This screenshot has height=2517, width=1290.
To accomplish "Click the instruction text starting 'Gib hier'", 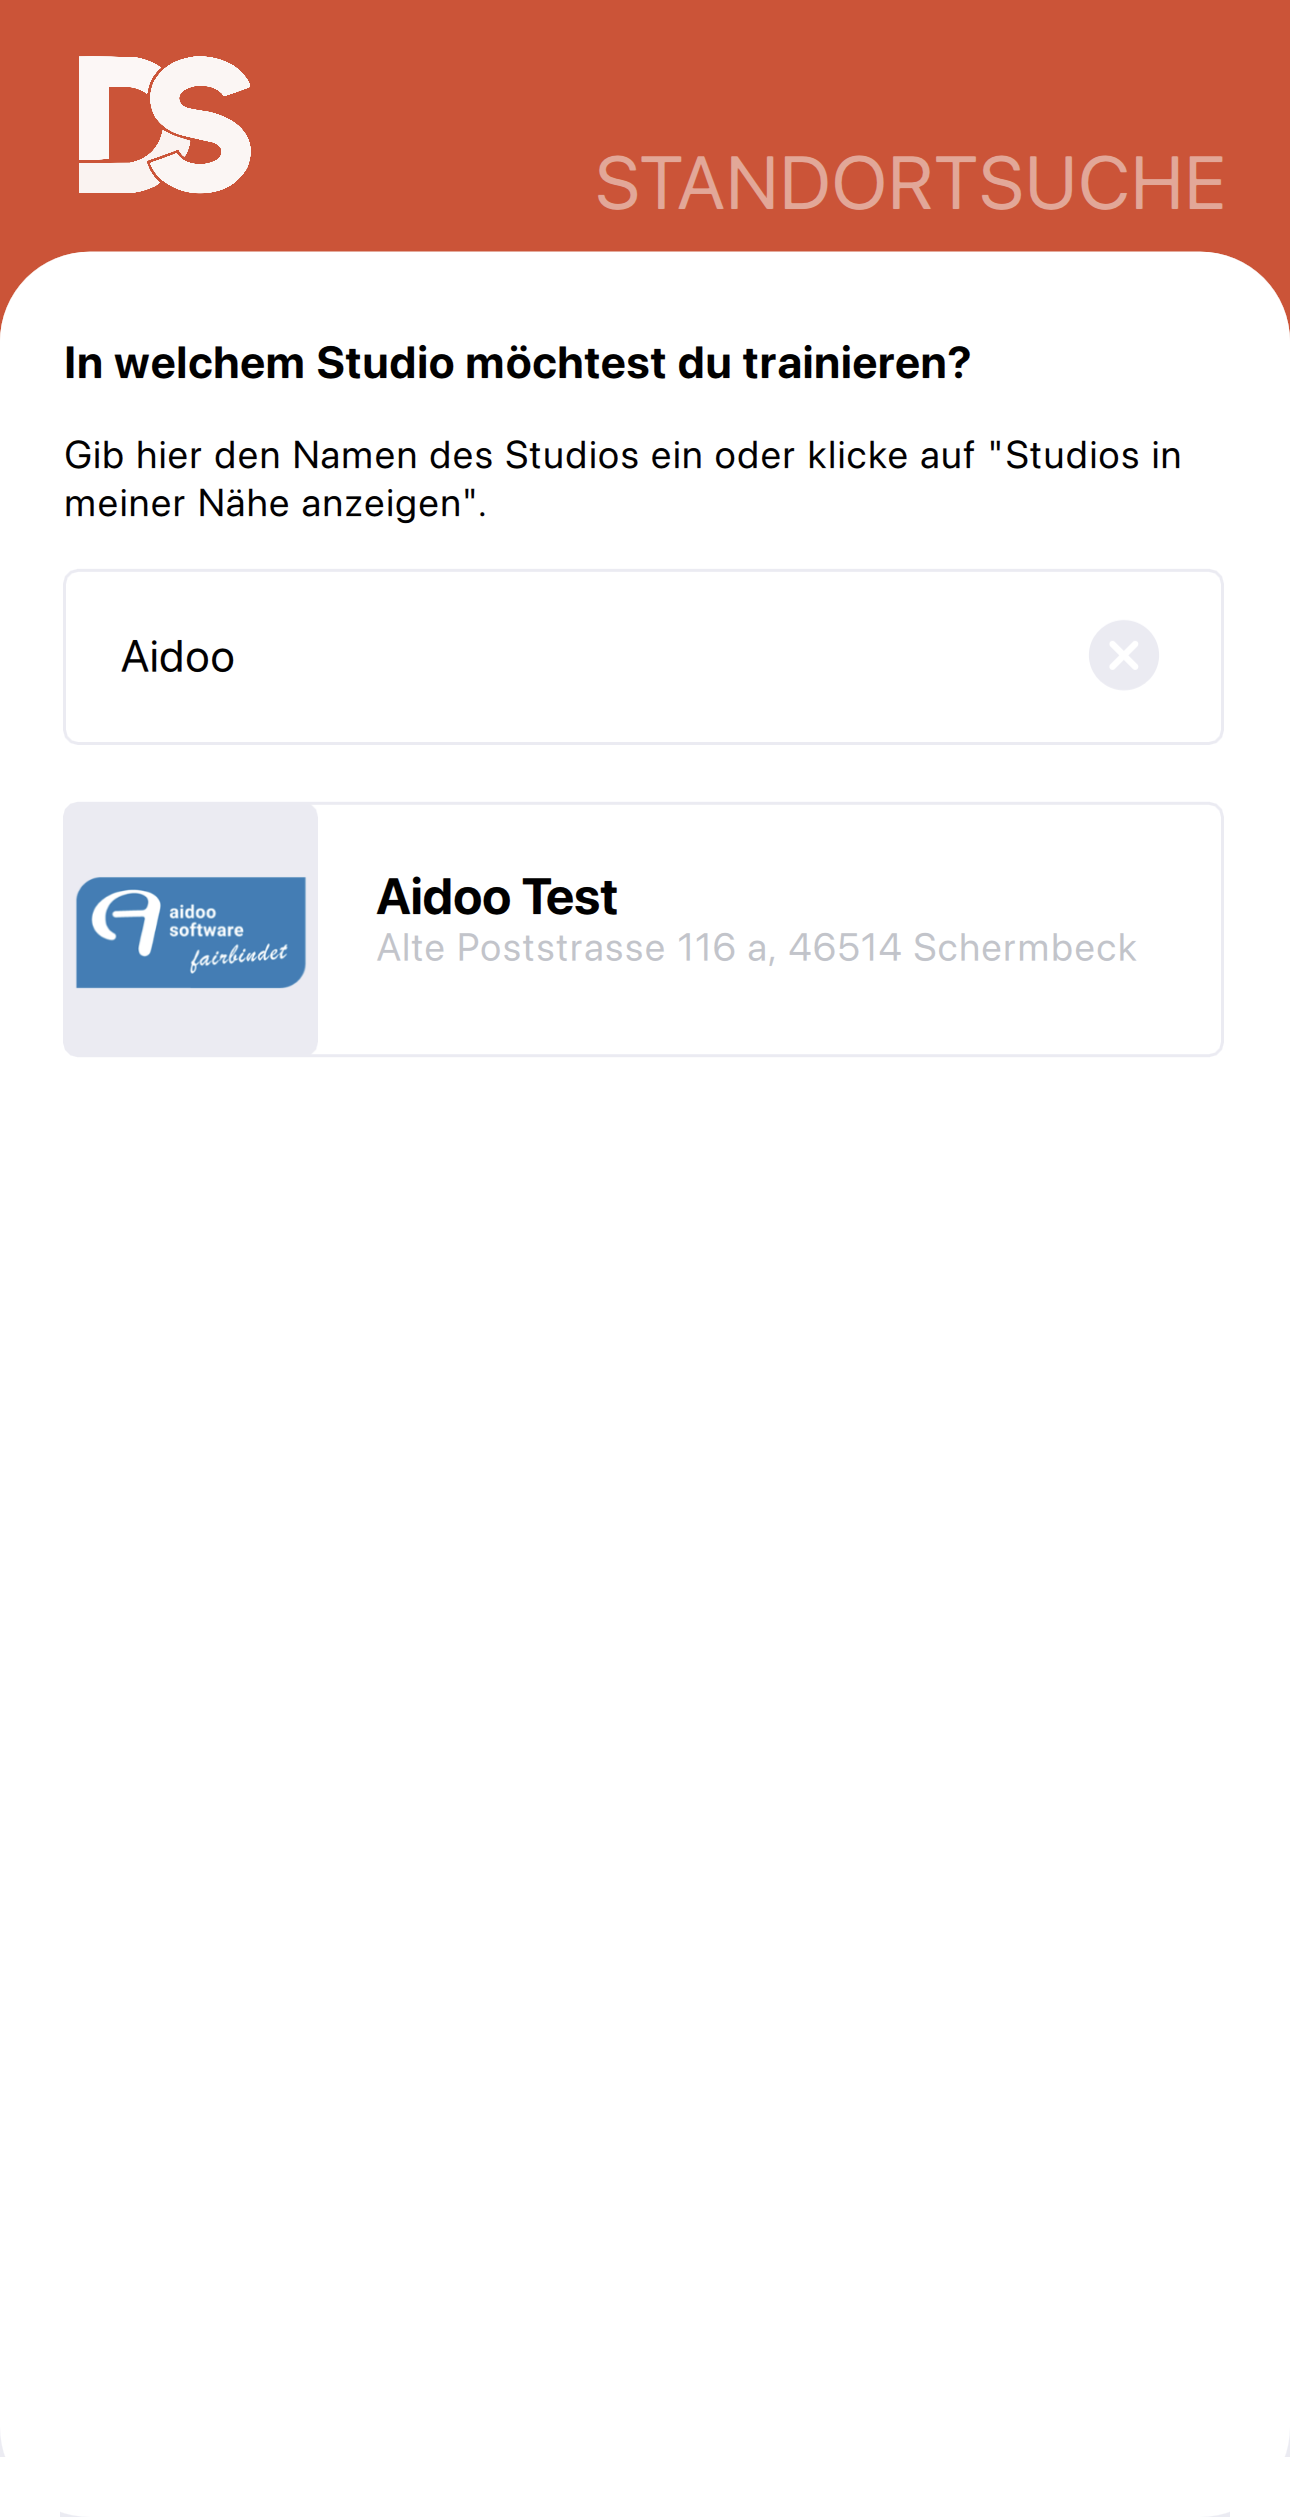I will coord(400,456).
